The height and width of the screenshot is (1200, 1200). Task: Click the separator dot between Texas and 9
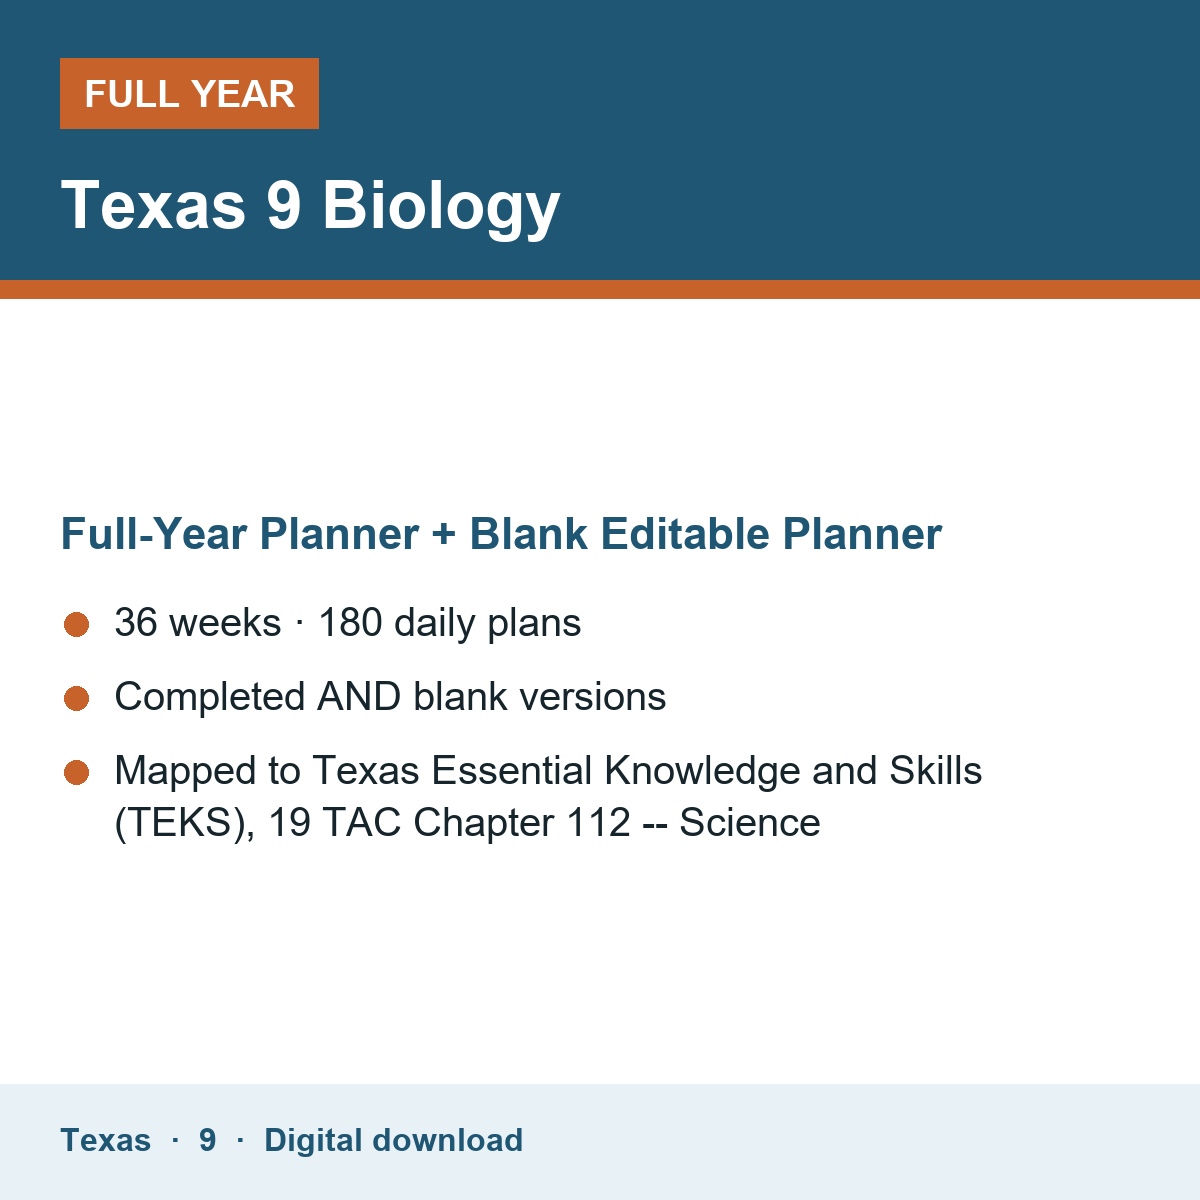(x=175, y=1140)
